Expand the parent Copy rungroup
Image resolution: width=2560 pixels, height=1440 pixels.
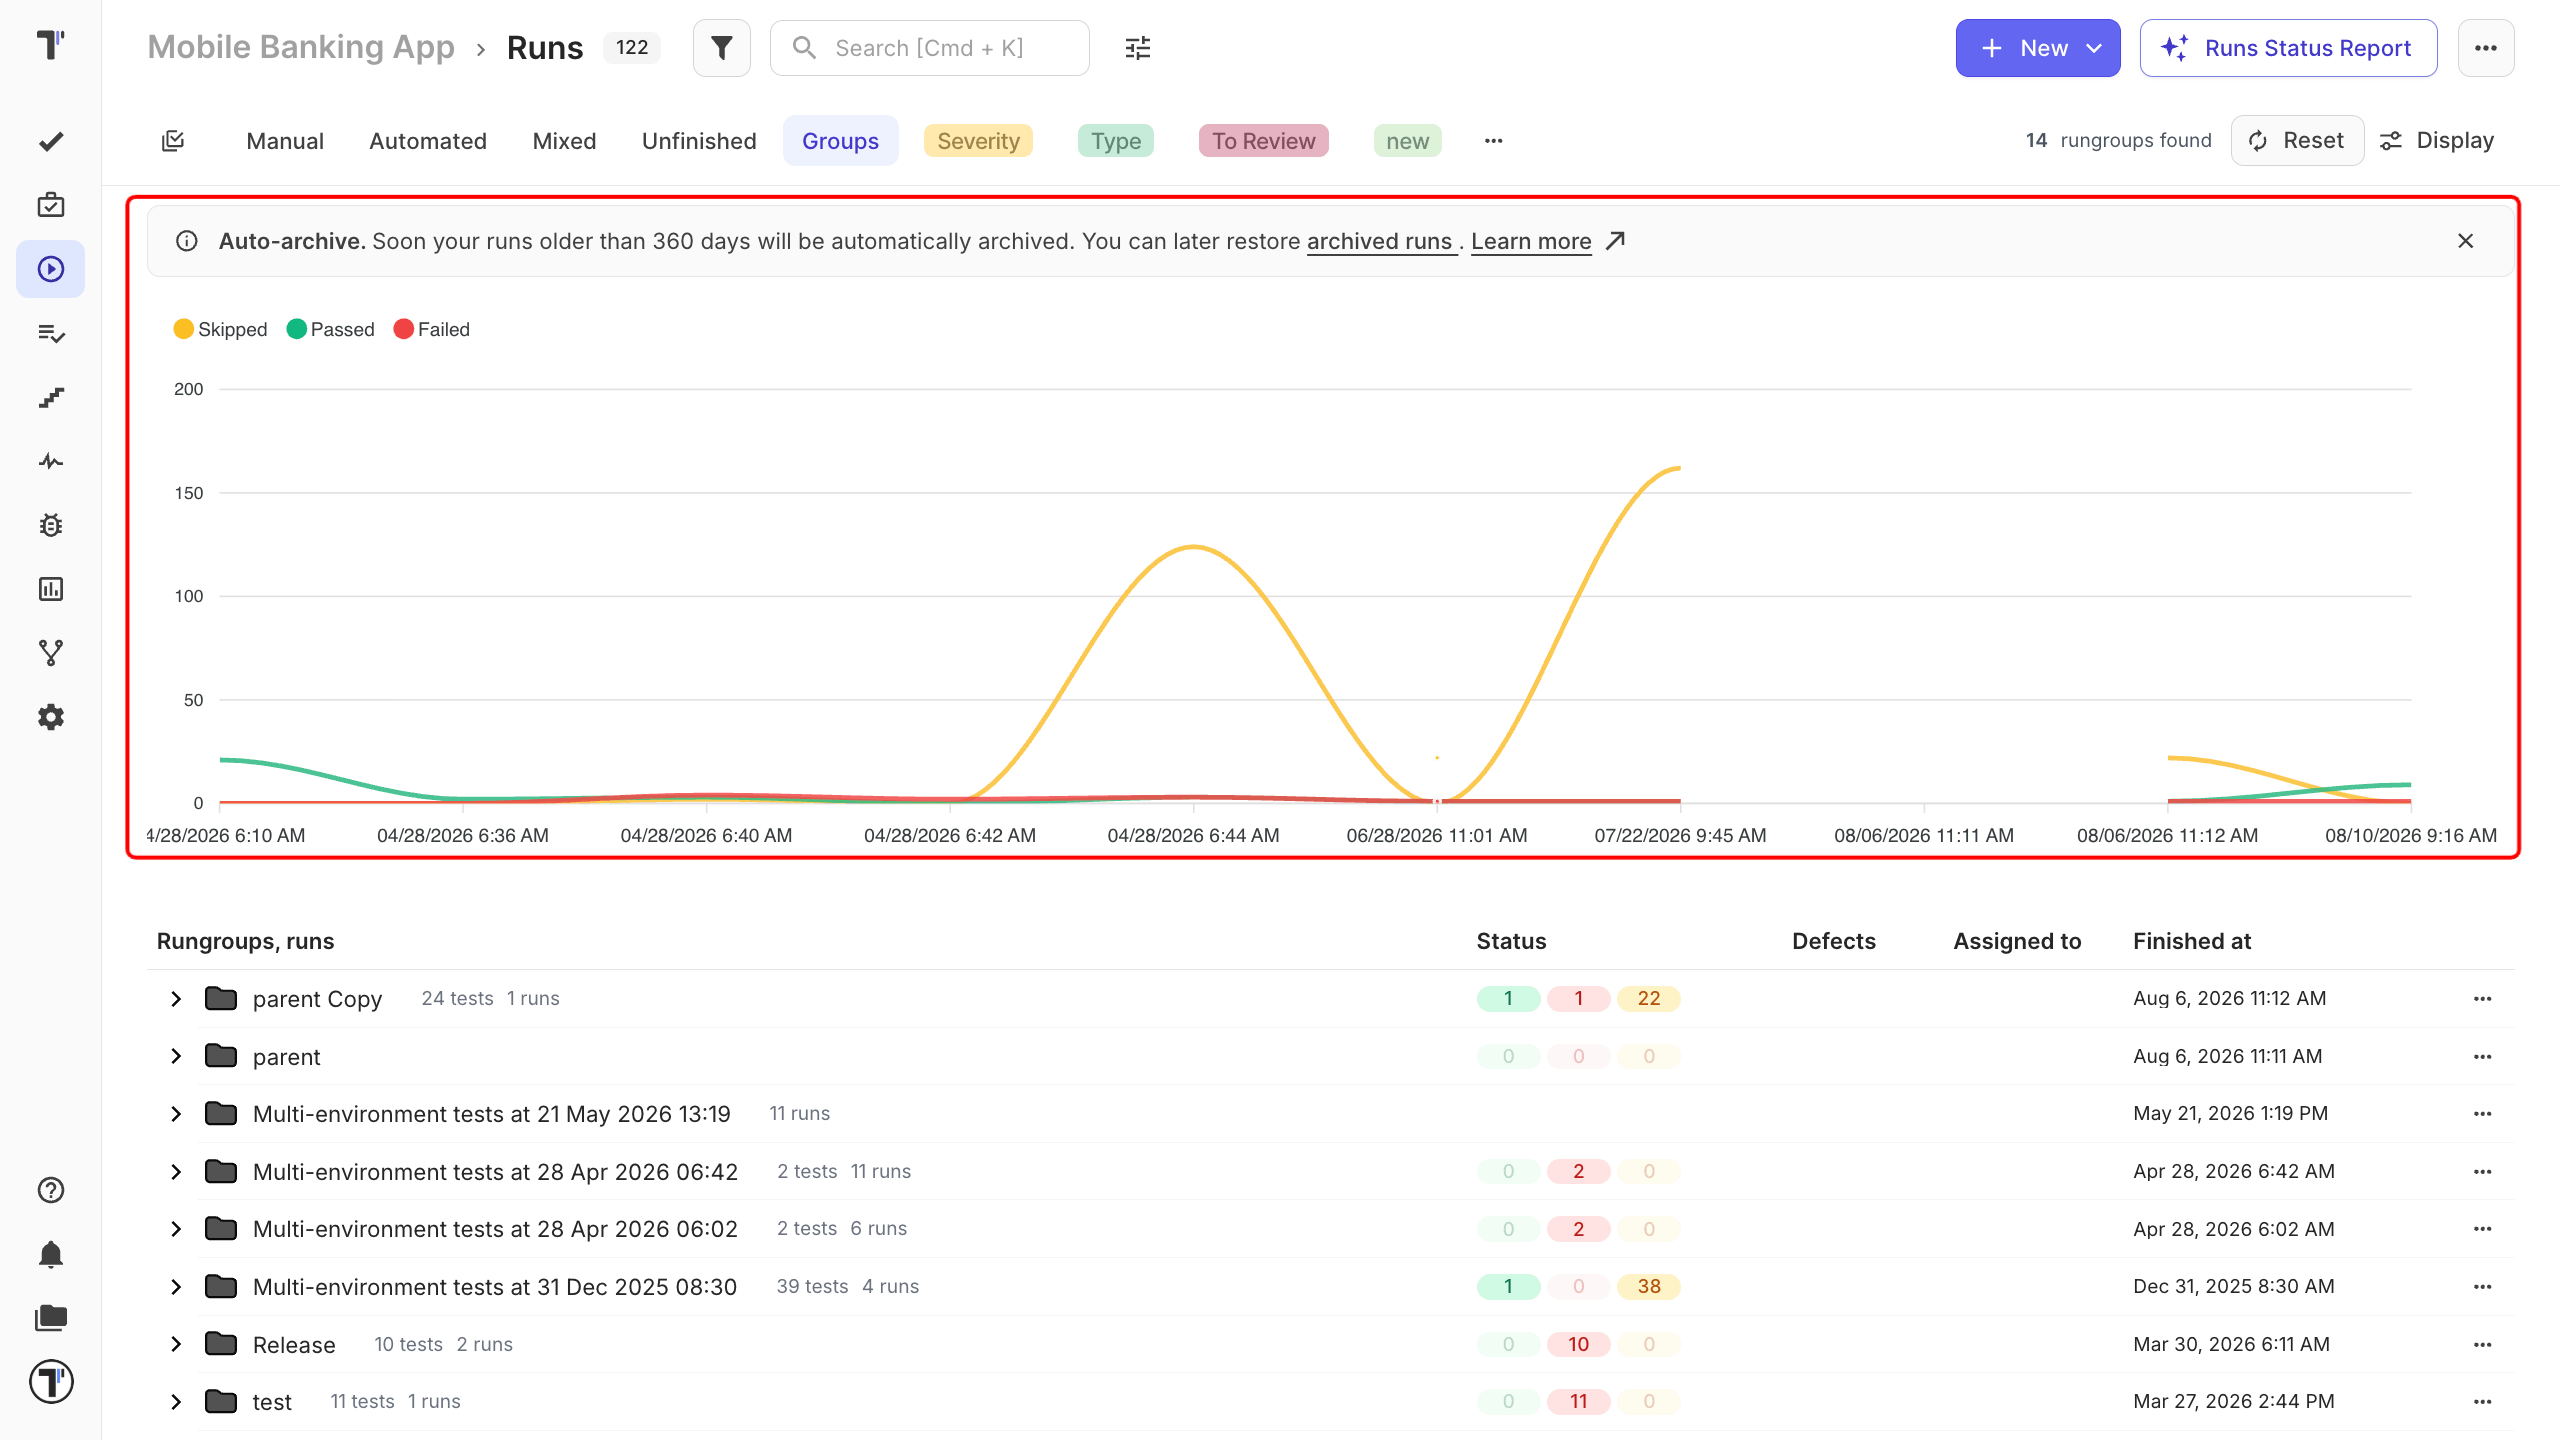176,999
